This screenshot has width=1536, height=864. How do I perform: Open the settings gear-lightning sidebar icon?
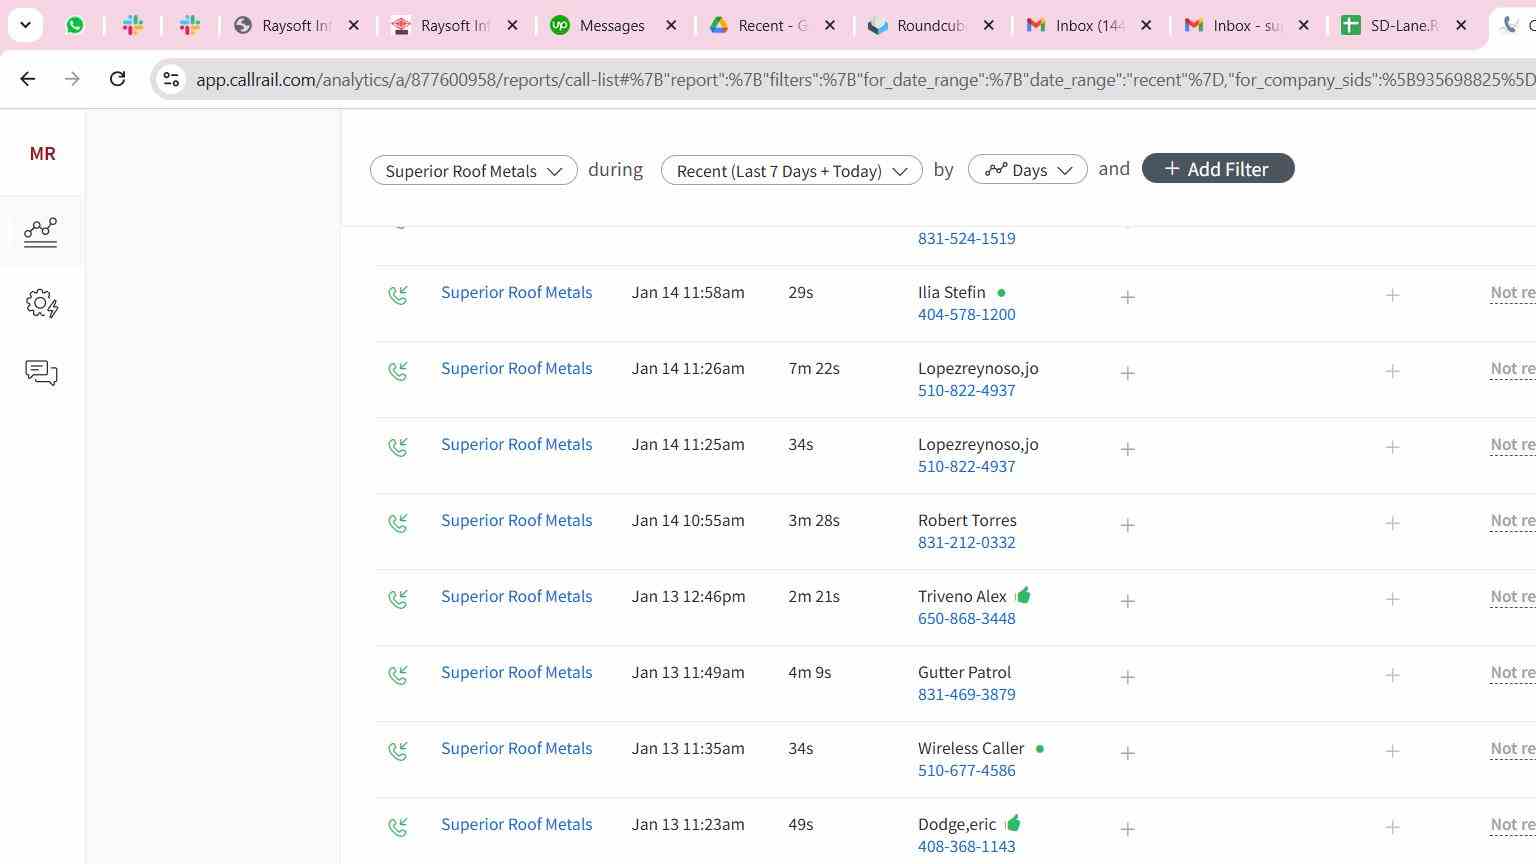coord(41,303)
